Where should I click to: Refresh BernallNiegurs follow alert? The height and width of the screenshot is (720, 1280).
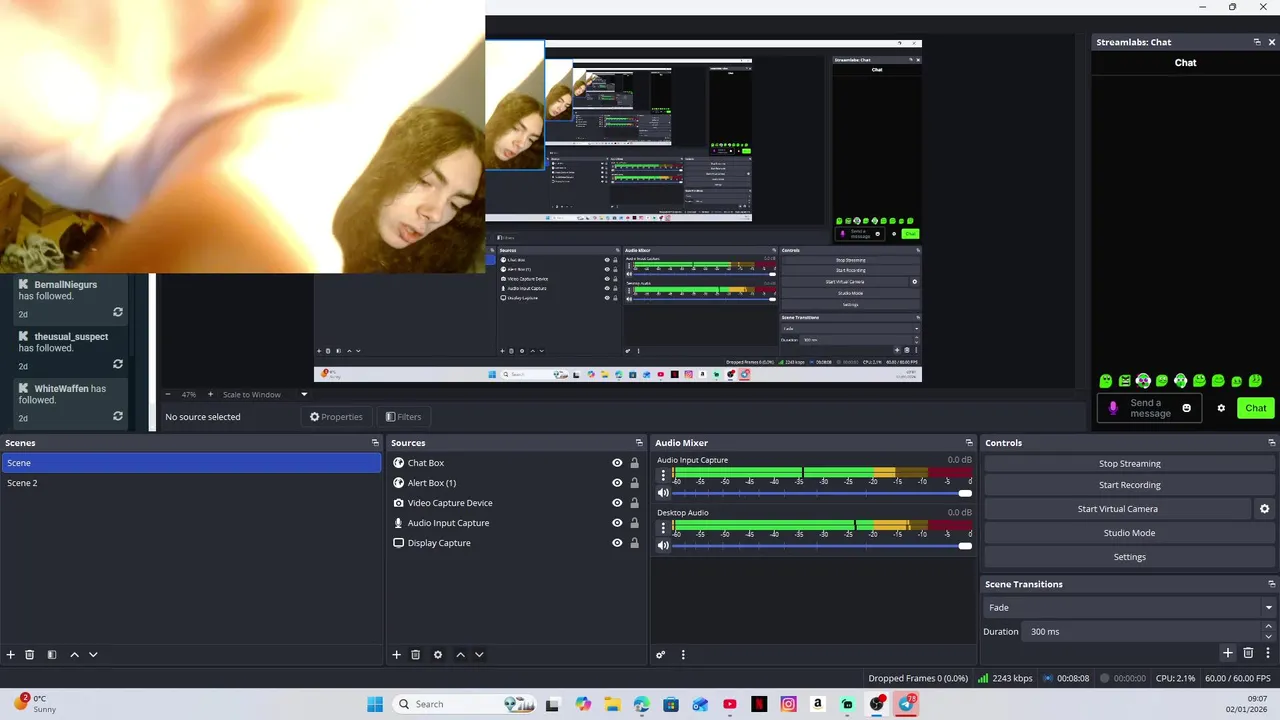tap(118, 312)
